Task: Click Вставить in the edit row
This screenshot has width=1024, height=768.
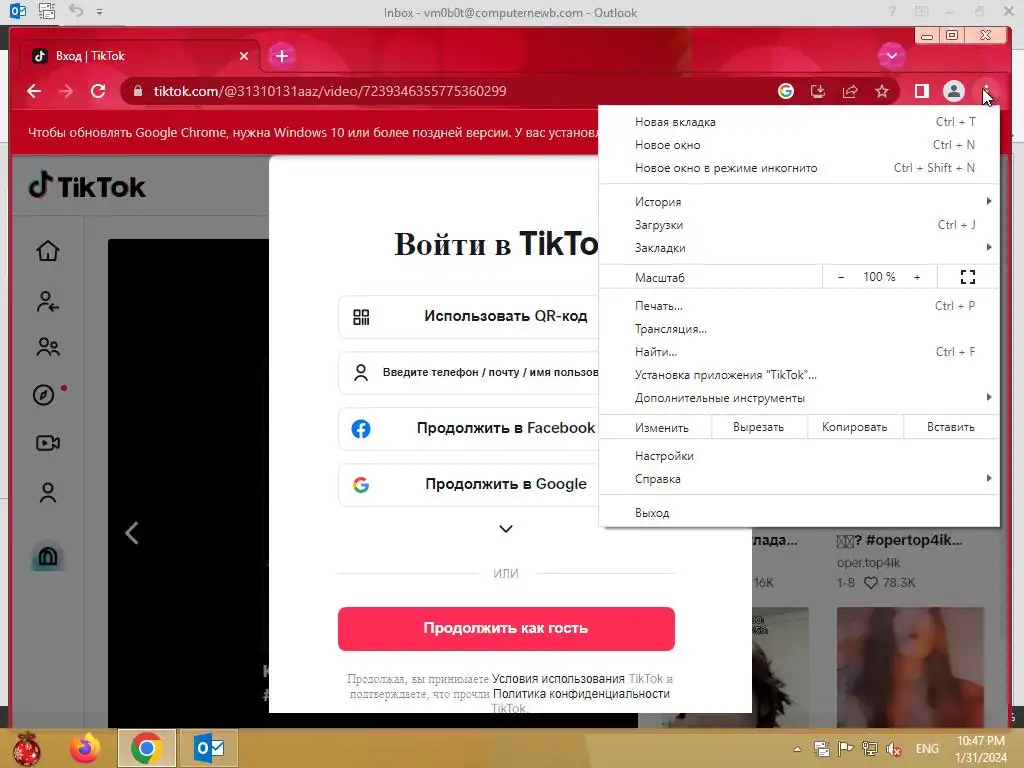Action: pyautogui.click(x=951, y=427)
